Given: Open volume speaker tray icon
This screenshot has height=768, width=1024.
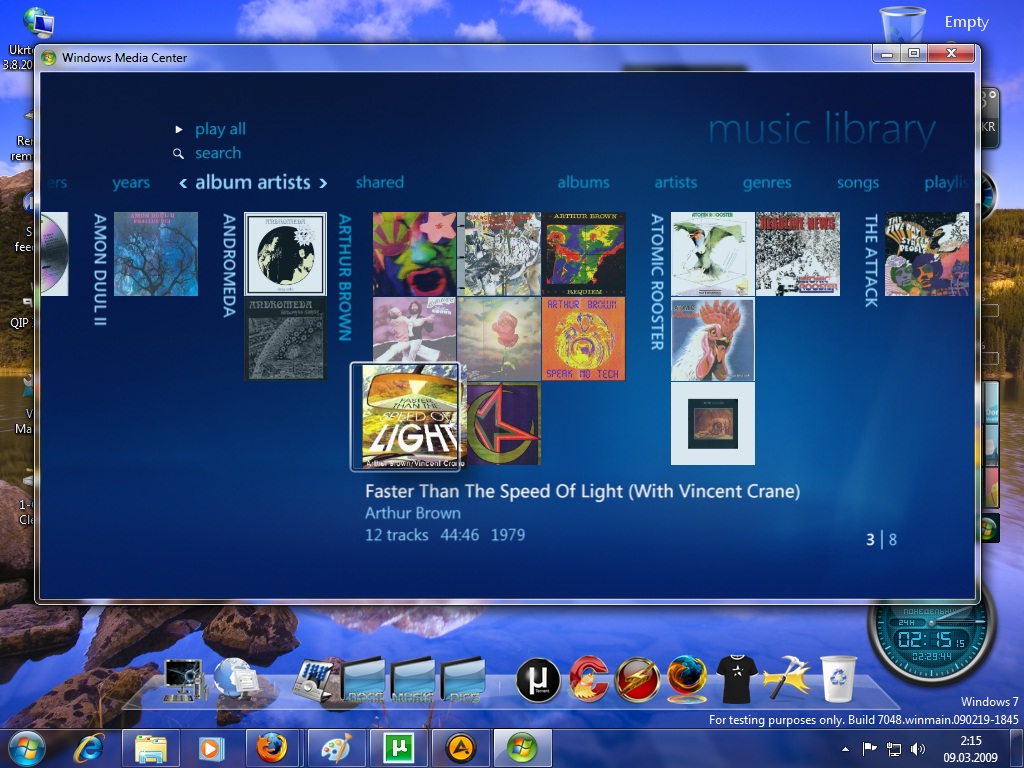Looking at the screenshot, I should click(918, 749).
